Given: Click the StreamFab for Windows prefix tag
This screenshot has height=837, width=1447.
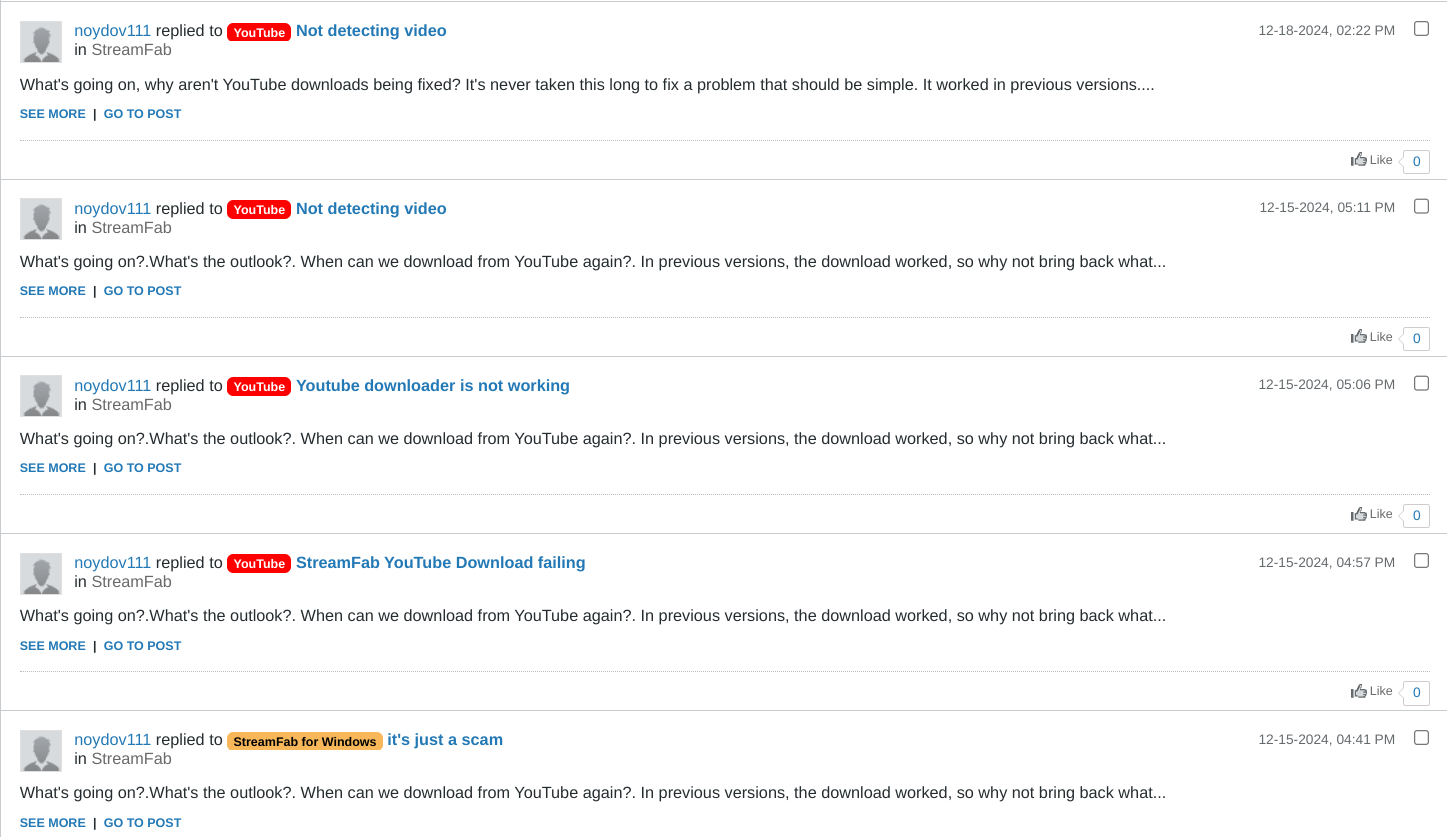Looking at the screenshot, I should [x=305, y=741].
